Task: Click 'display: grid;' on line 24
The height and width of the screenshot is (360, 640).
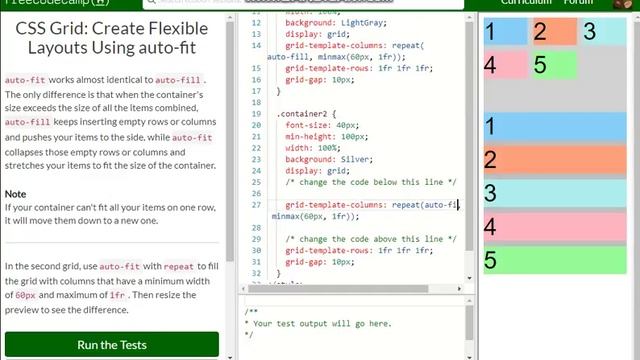Action: point(317,171)
